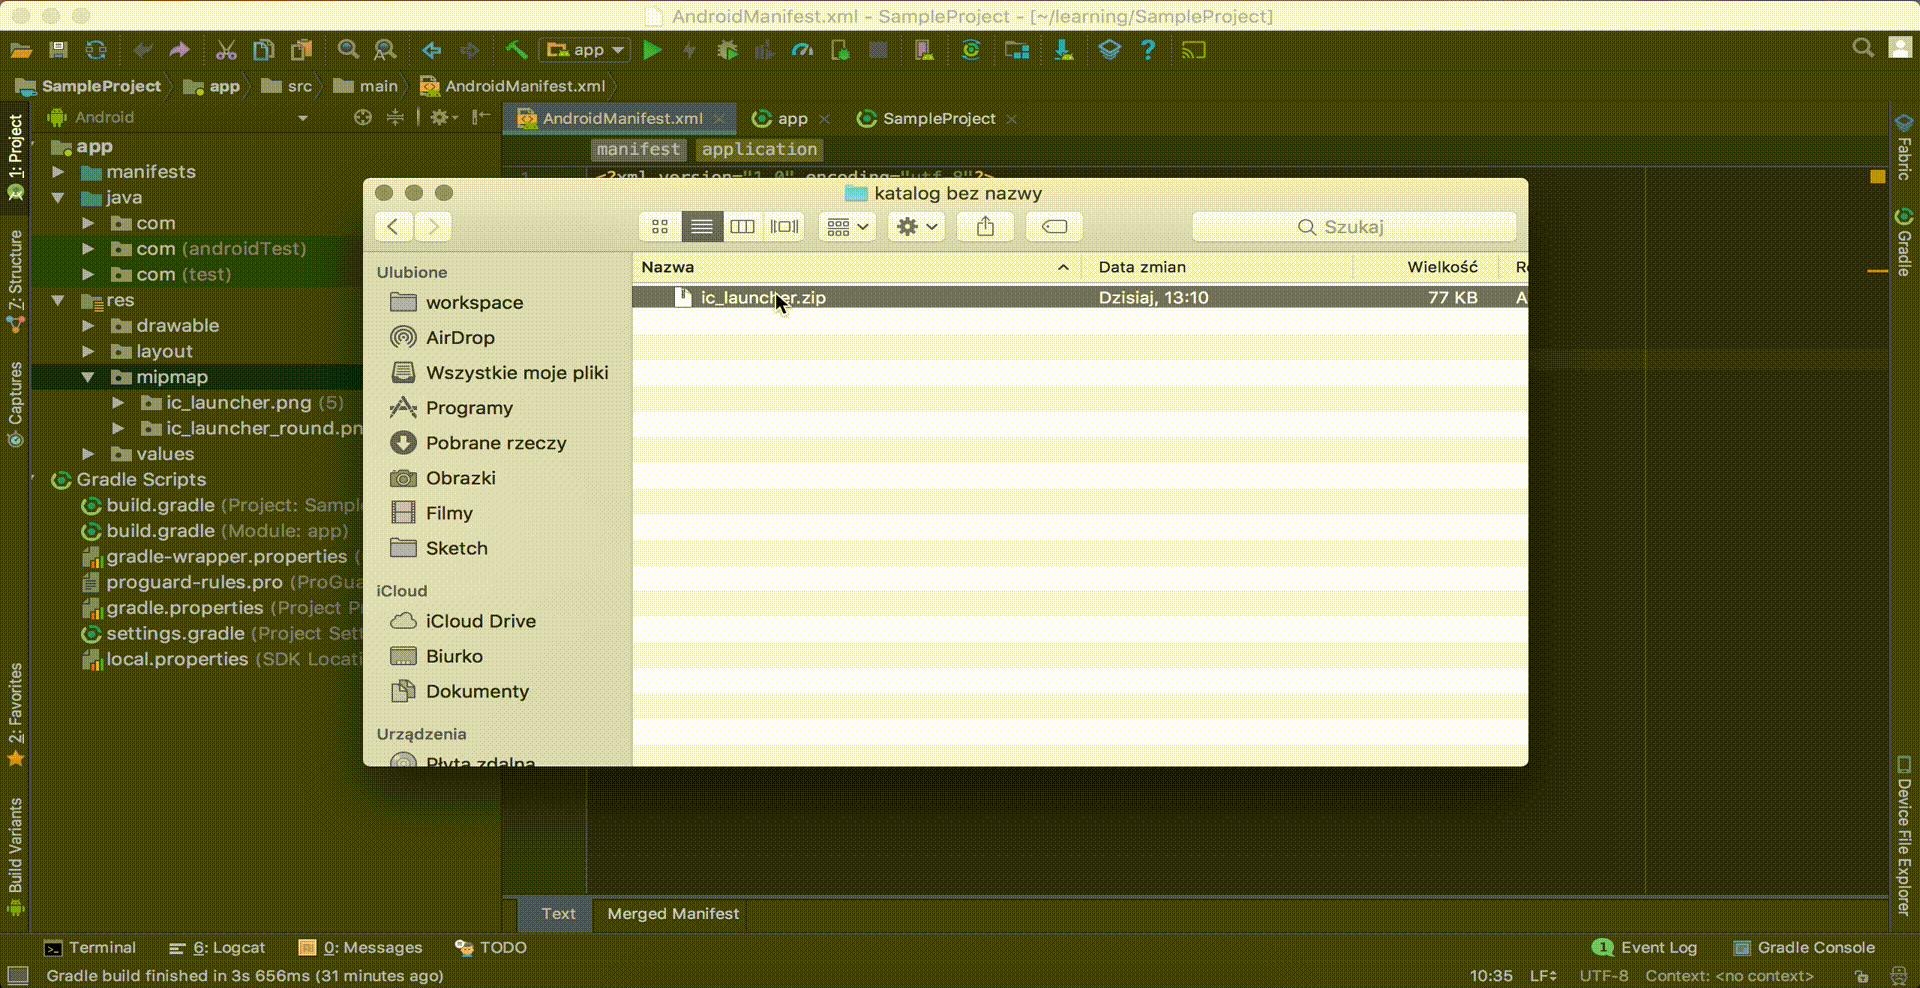Click the Make Project hammer icon
Screen dimensions: 1920x988
[516, 50]
